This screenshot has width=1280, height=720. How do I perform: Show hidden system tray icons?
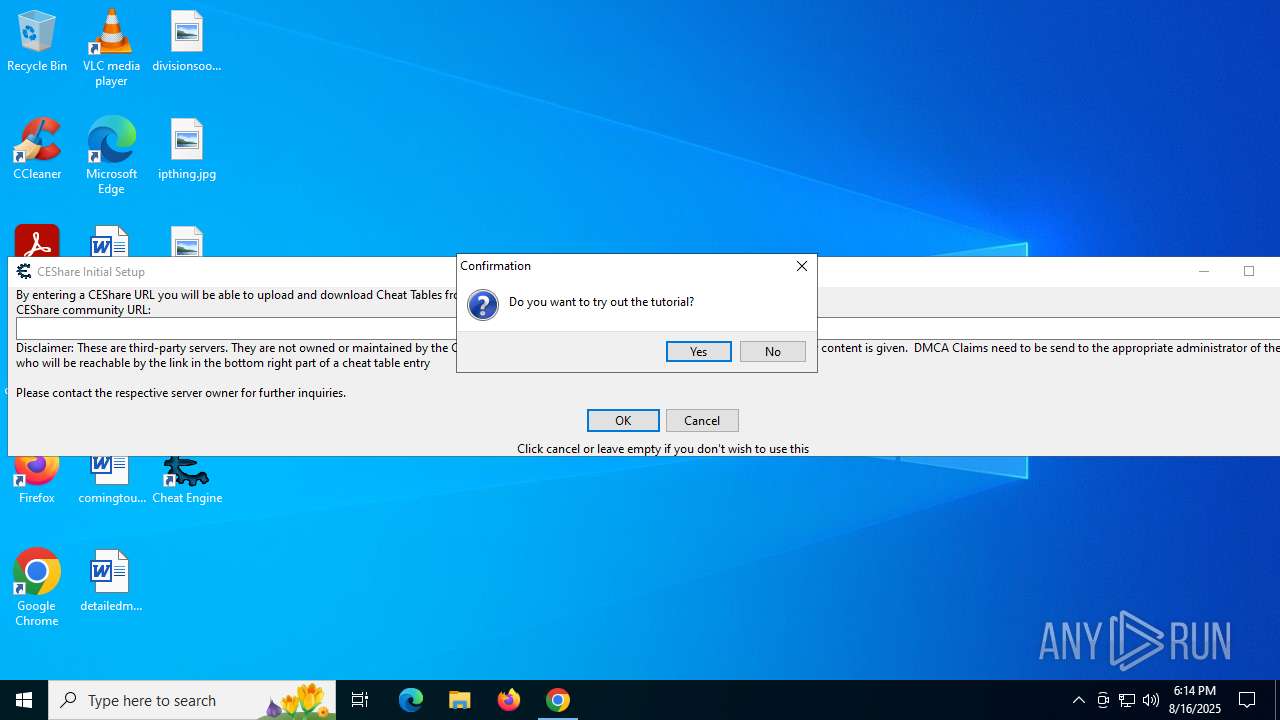pos(1078,700)
